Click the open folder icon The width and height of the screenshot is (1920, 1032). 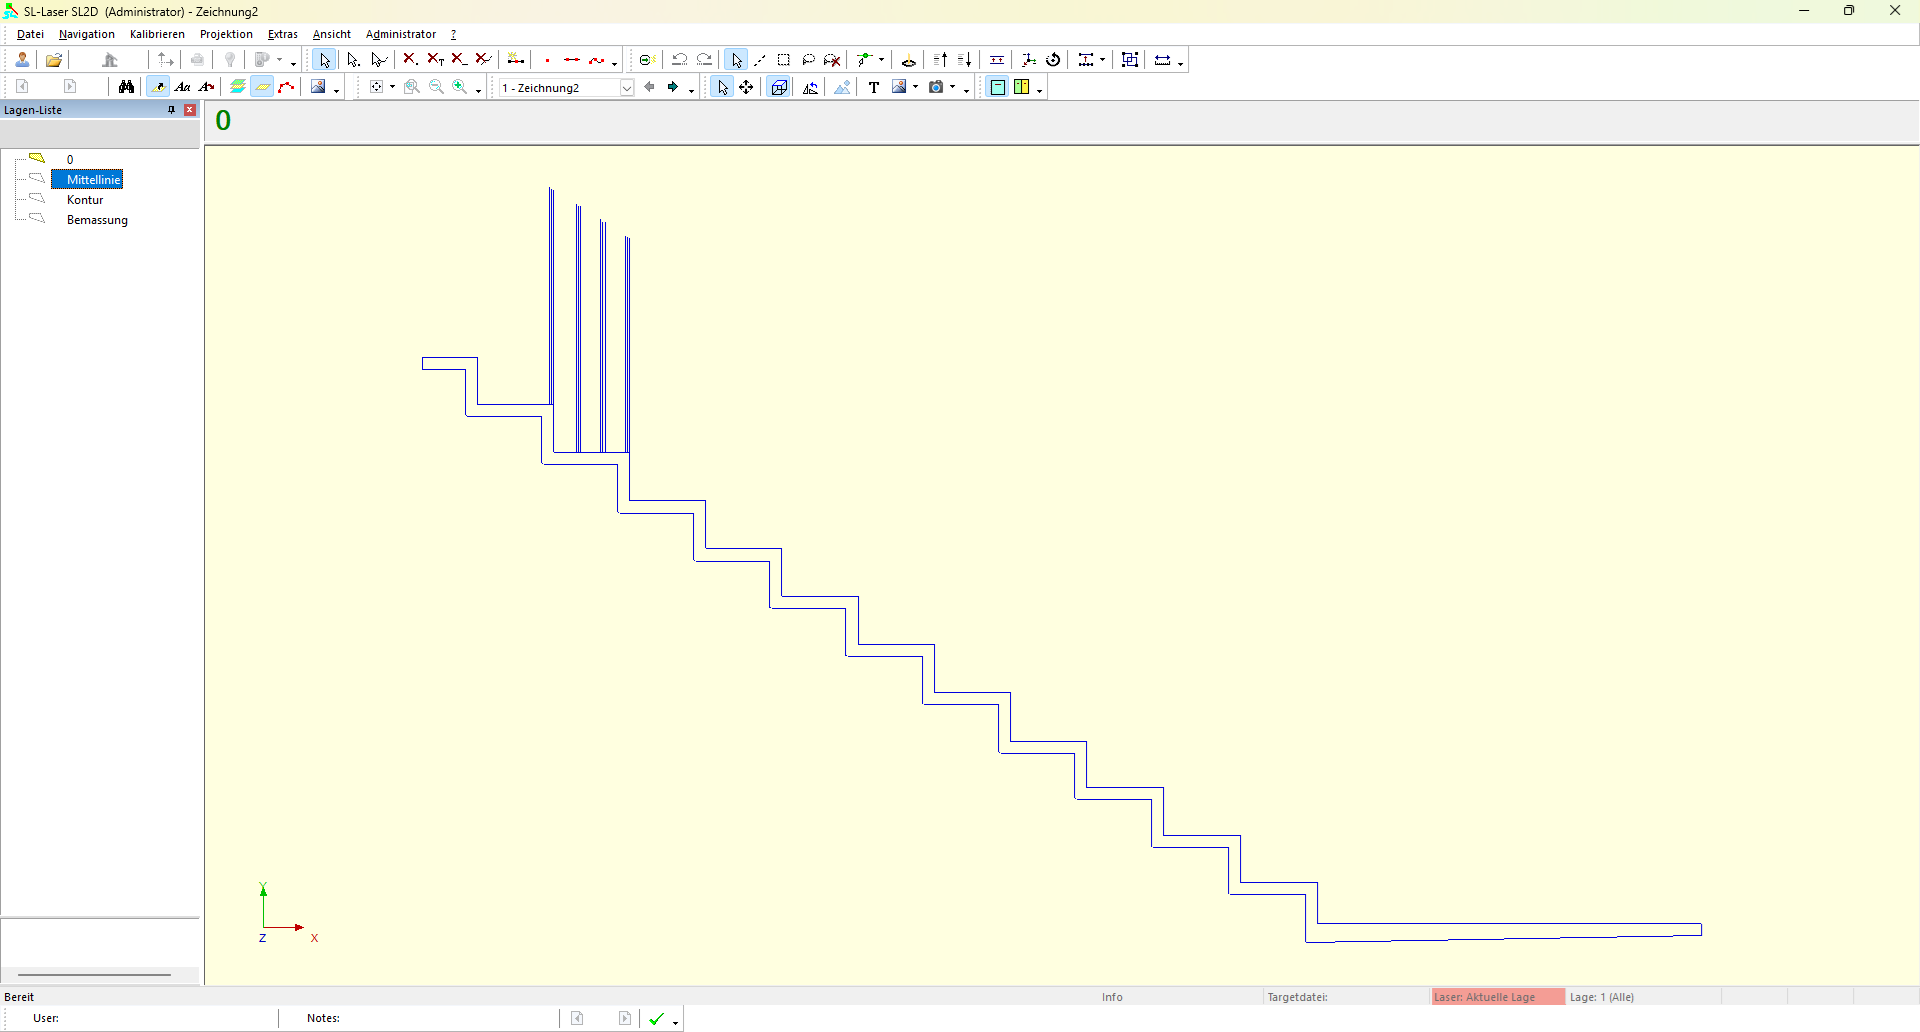(x=54, y=60)
